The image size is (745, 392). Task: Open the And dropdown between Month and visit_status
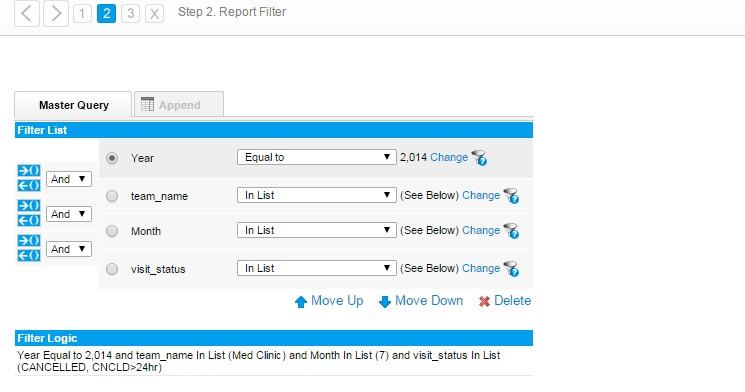click(69, 249)
